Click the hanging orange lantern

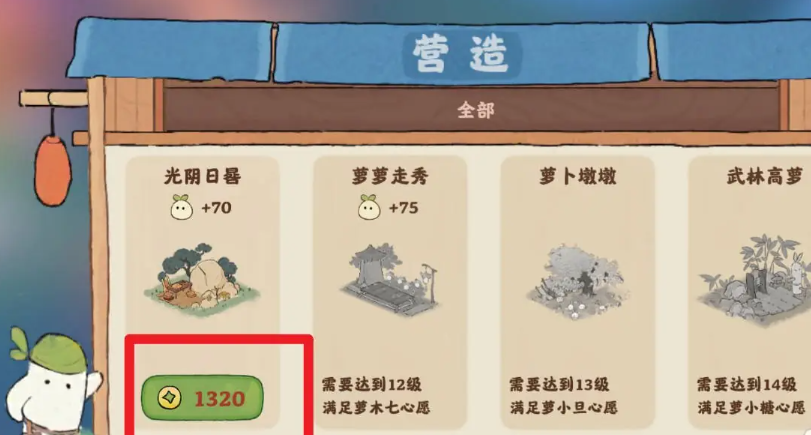click(52, 170)
